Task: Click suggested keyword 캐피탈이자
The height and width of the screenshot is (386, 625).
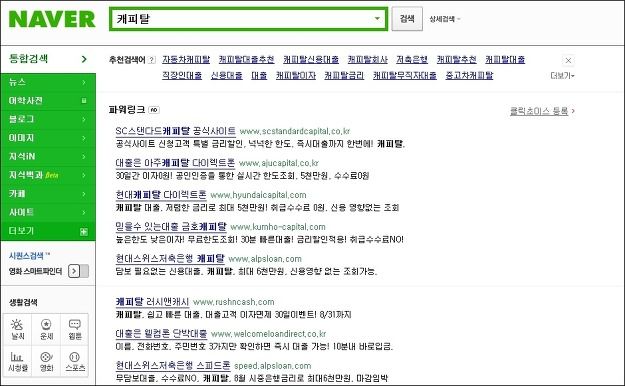Action: click(296, 75)
